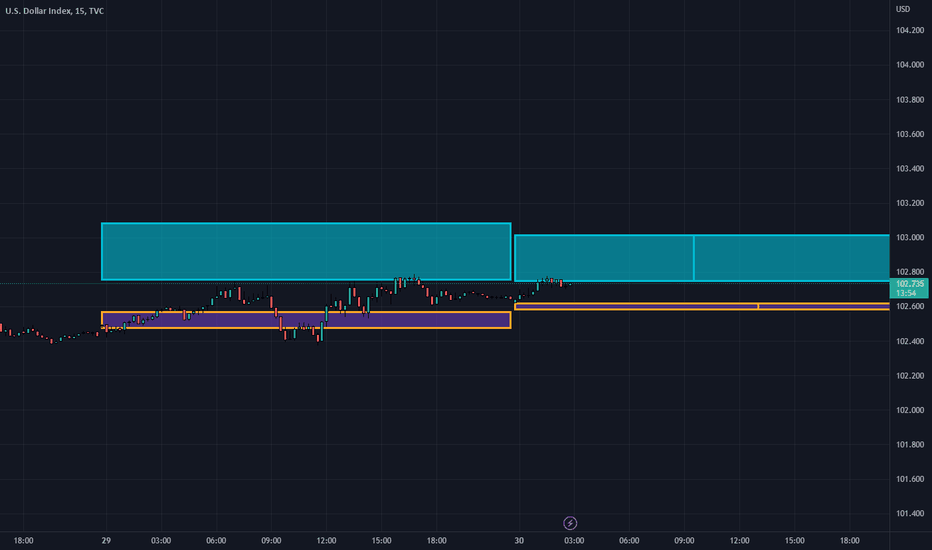Click the 102.200 price axis label
This screenshot has height=550, width=932.
coord(910,376)
